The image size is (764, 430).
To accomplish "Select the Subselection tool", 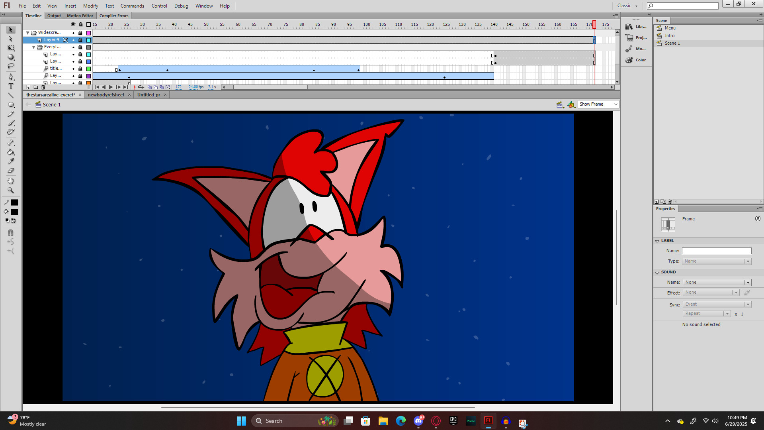I will (10, 39).
